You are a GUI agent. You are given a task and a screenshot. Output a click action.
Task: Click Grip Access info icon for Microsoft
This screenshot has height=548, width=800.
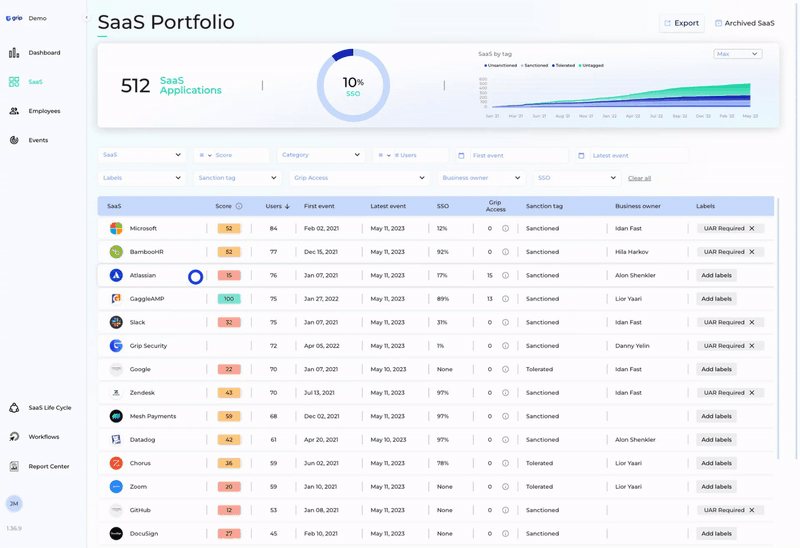tap(505, 228)
